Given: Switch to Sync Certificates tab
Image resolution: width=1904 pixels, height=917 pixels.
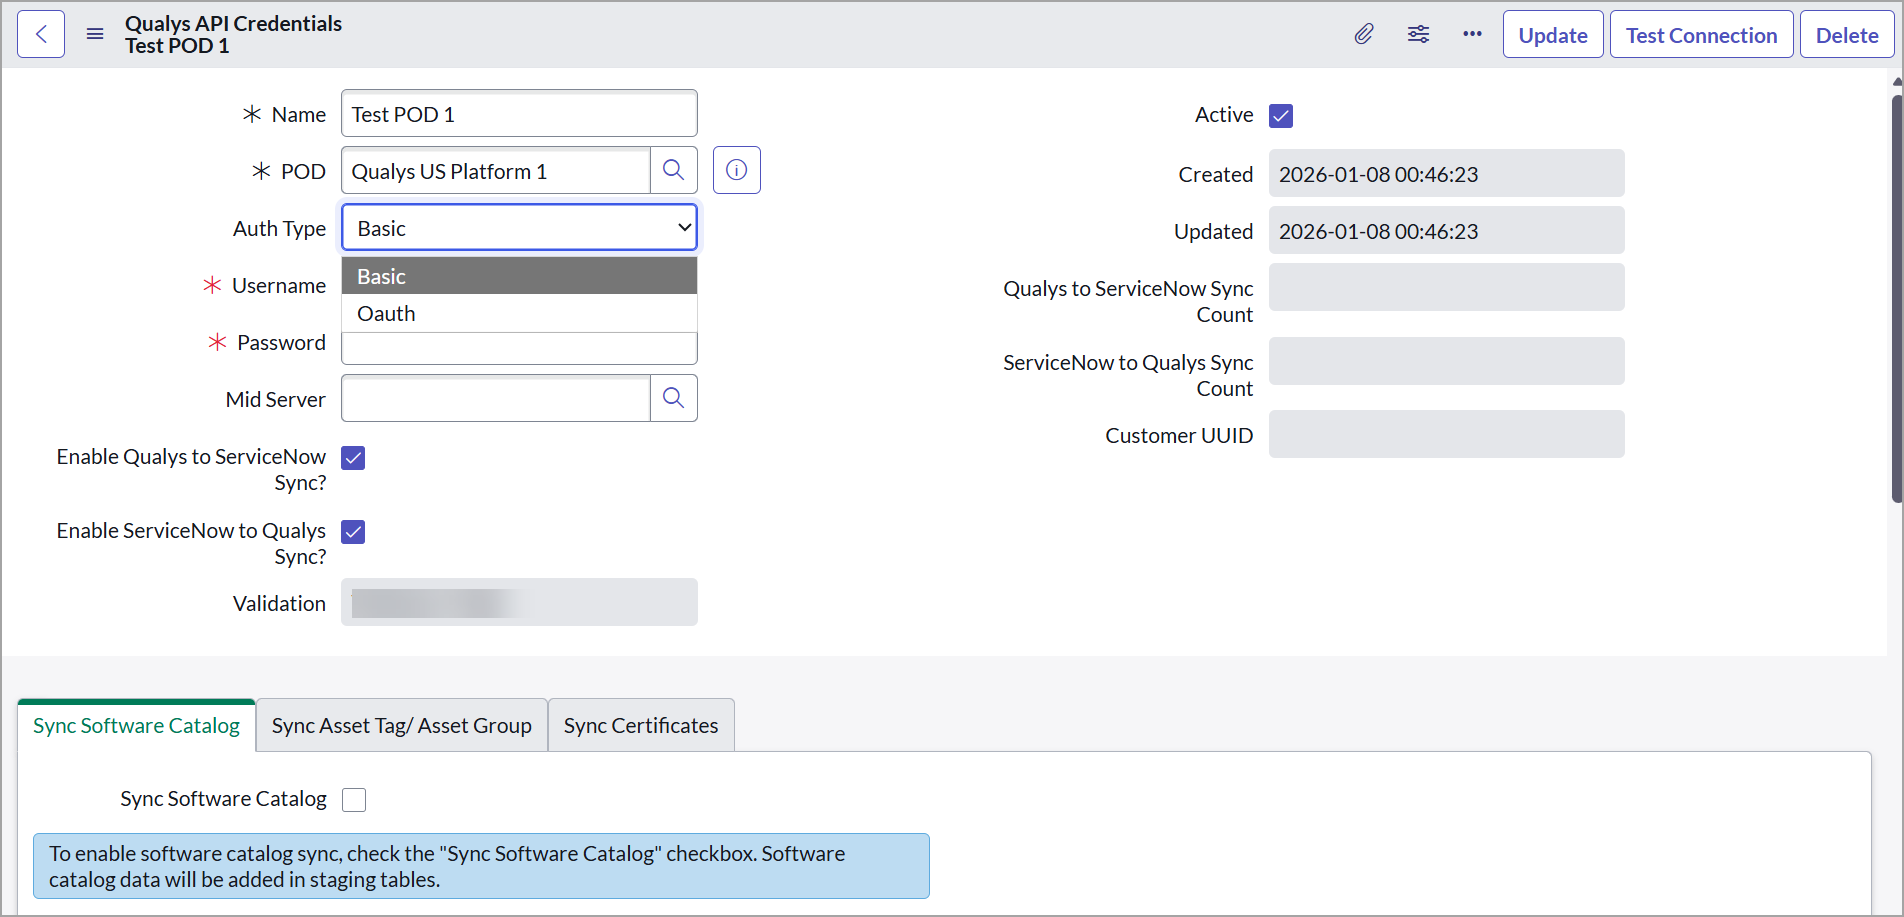Looking at the screenshot, I should pyautogui.click(x=641, y=725).
